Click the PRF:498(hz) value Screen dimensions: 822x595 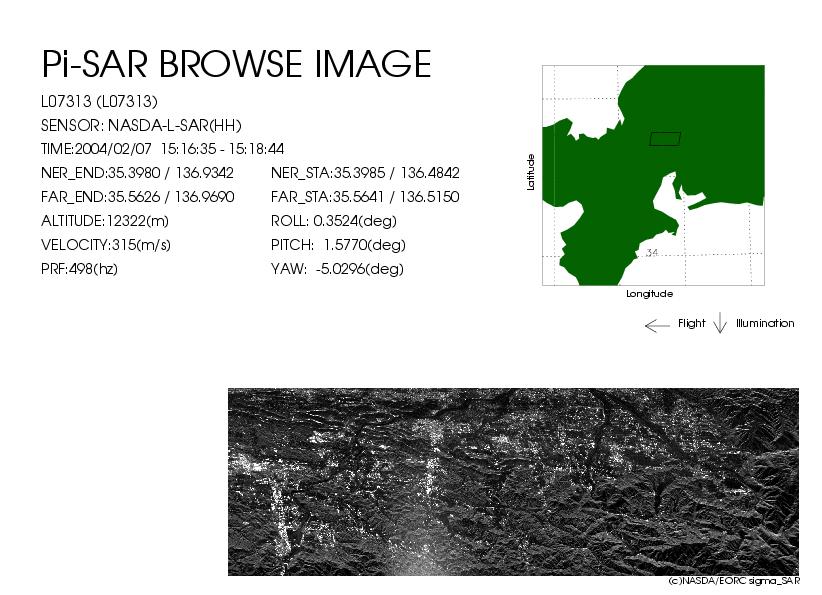pos(79,269)
